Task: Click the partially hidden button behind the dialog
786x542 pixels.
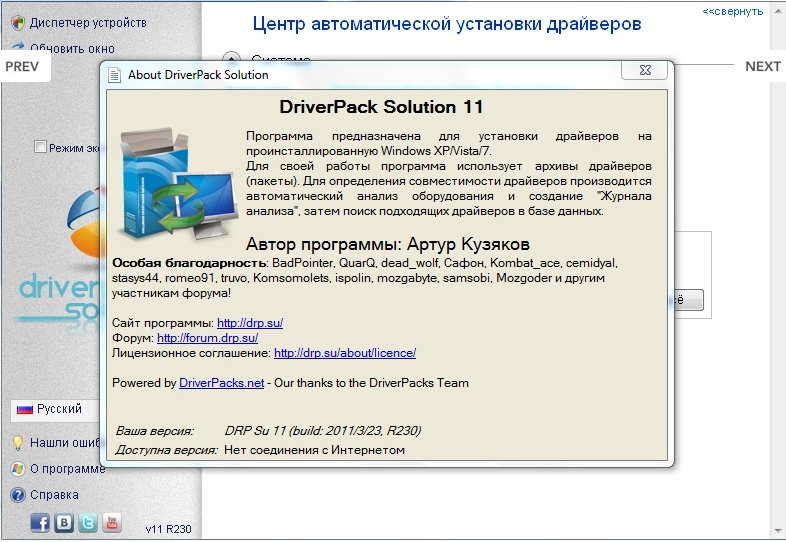Action: click(x=689, y=300)
